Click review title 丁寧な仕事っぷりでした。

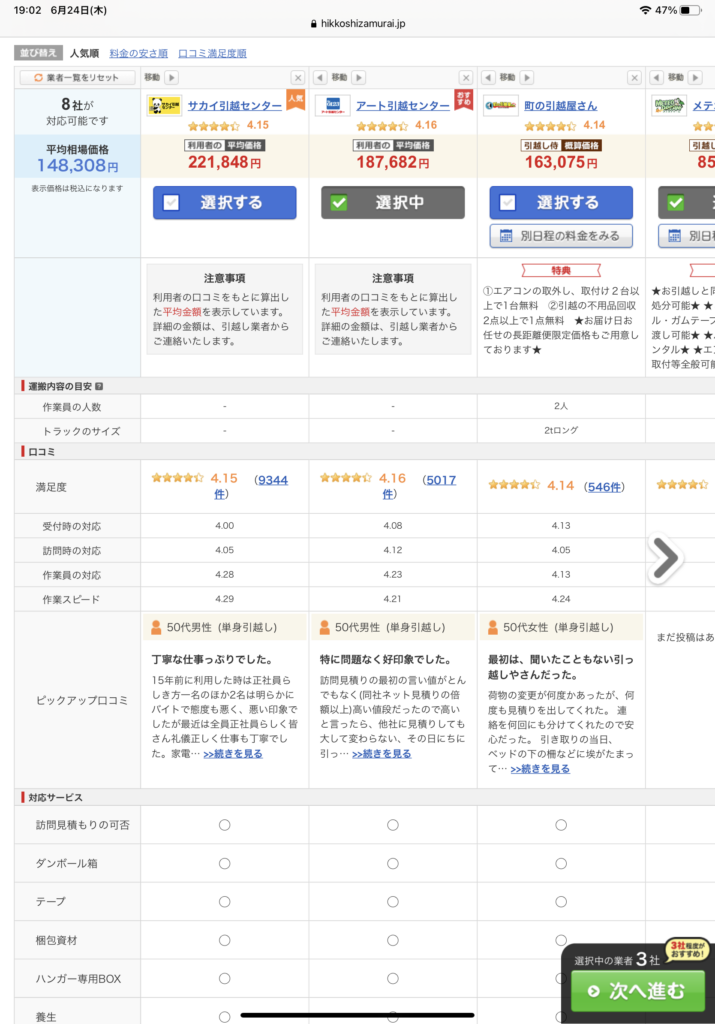pyautogui.click(x=212, y=660)
